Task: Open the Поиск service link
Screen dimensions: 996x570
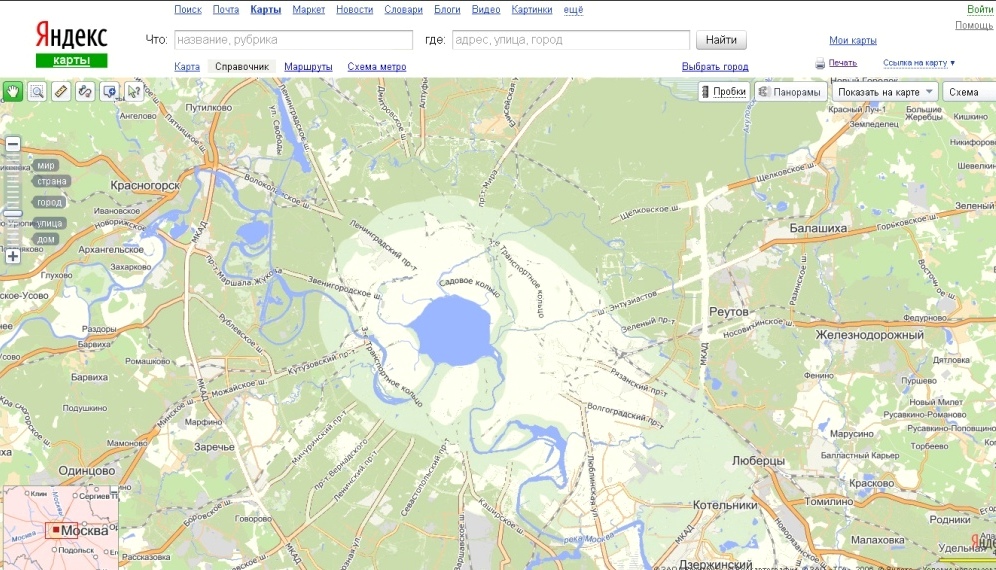Action: (x=188, y=10)
